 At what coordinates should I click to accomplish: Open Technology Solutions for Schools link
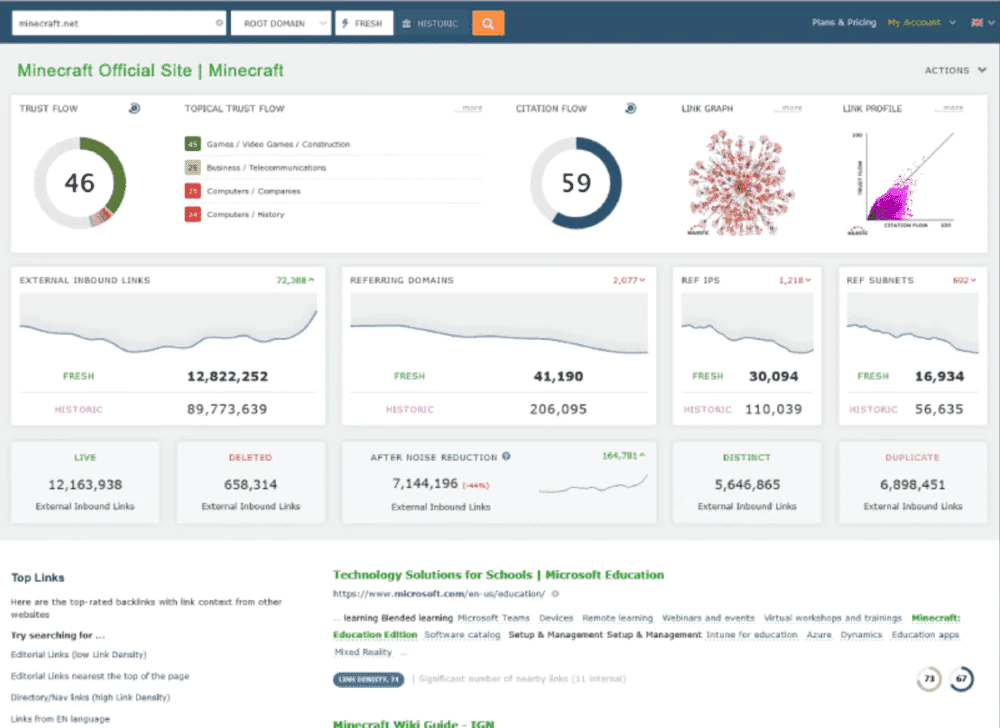[498, 575]
